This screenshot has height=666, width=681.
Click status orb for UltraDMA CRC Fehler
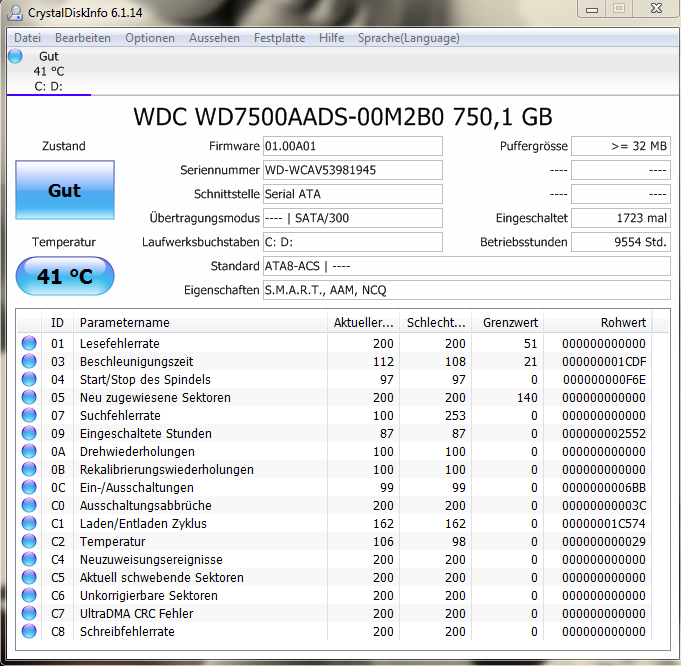coord(29,613)
